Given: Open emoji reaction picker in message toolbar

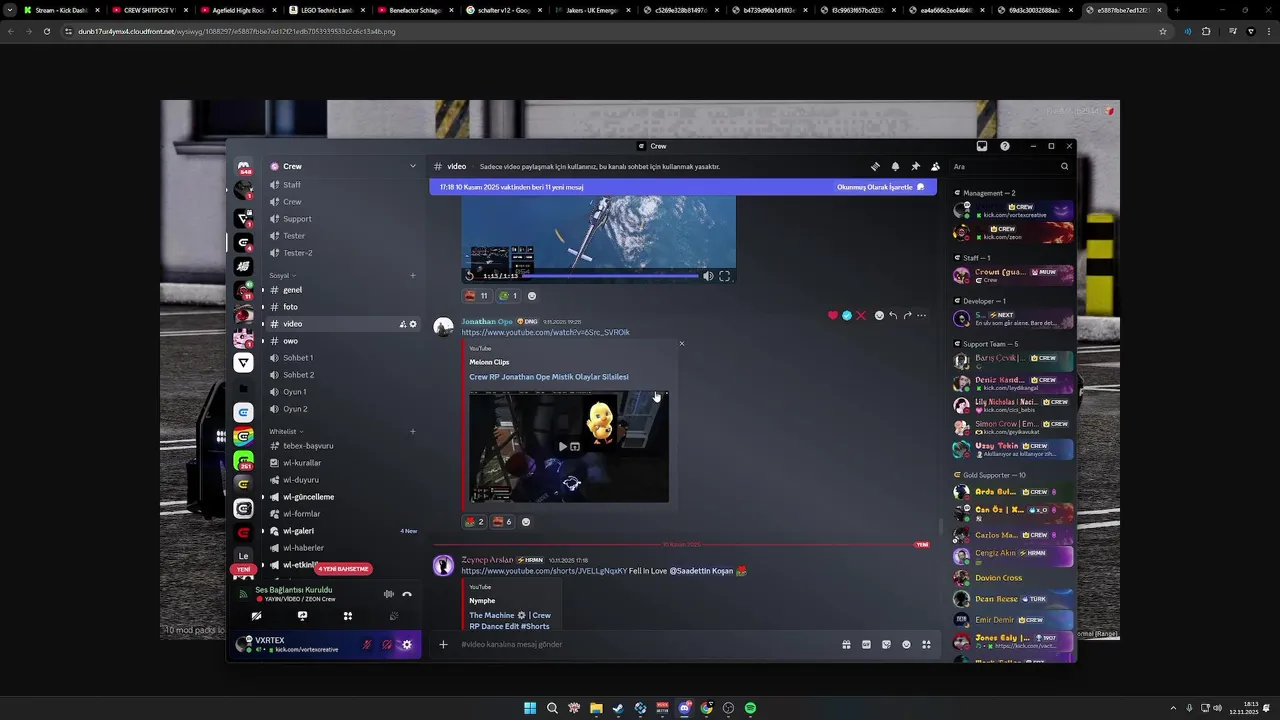Looking at the screenshot, I should [879, 315].
